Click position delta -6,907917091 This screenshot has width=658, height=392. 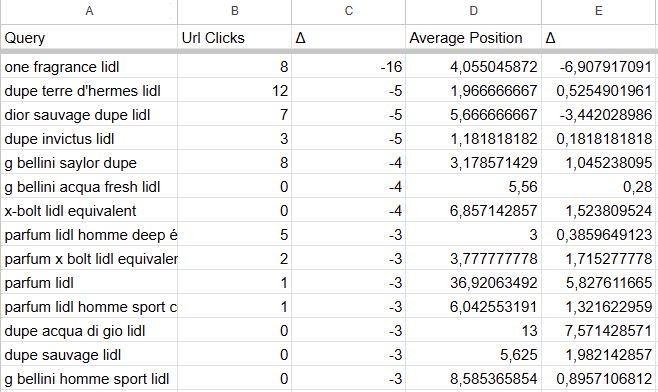tap(599, 67)
